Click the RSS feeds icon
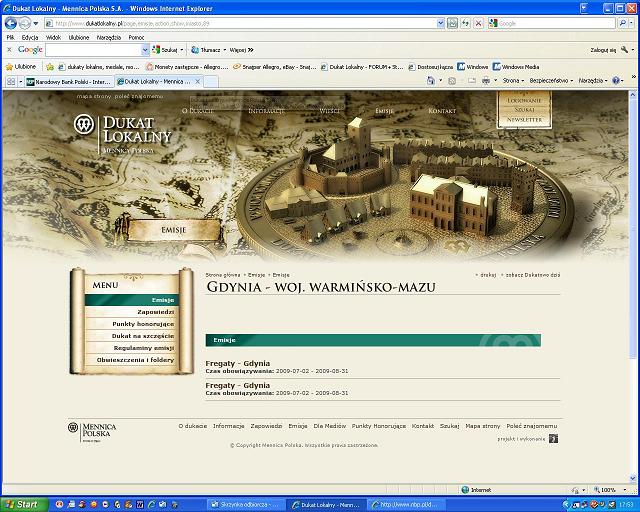Viewport: 640px width, 512px height. [x=452, y=81]
